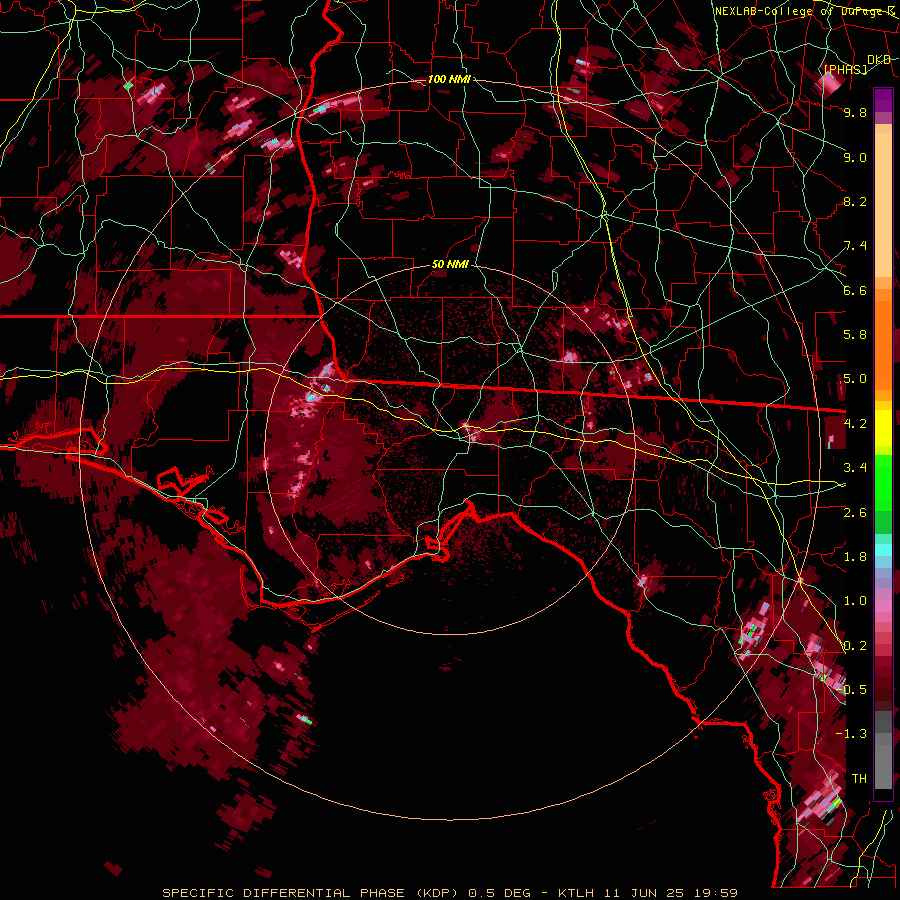900x900 pixels.
Task: Click the '9.0' scale value
Action: click(x=855, y=157)
